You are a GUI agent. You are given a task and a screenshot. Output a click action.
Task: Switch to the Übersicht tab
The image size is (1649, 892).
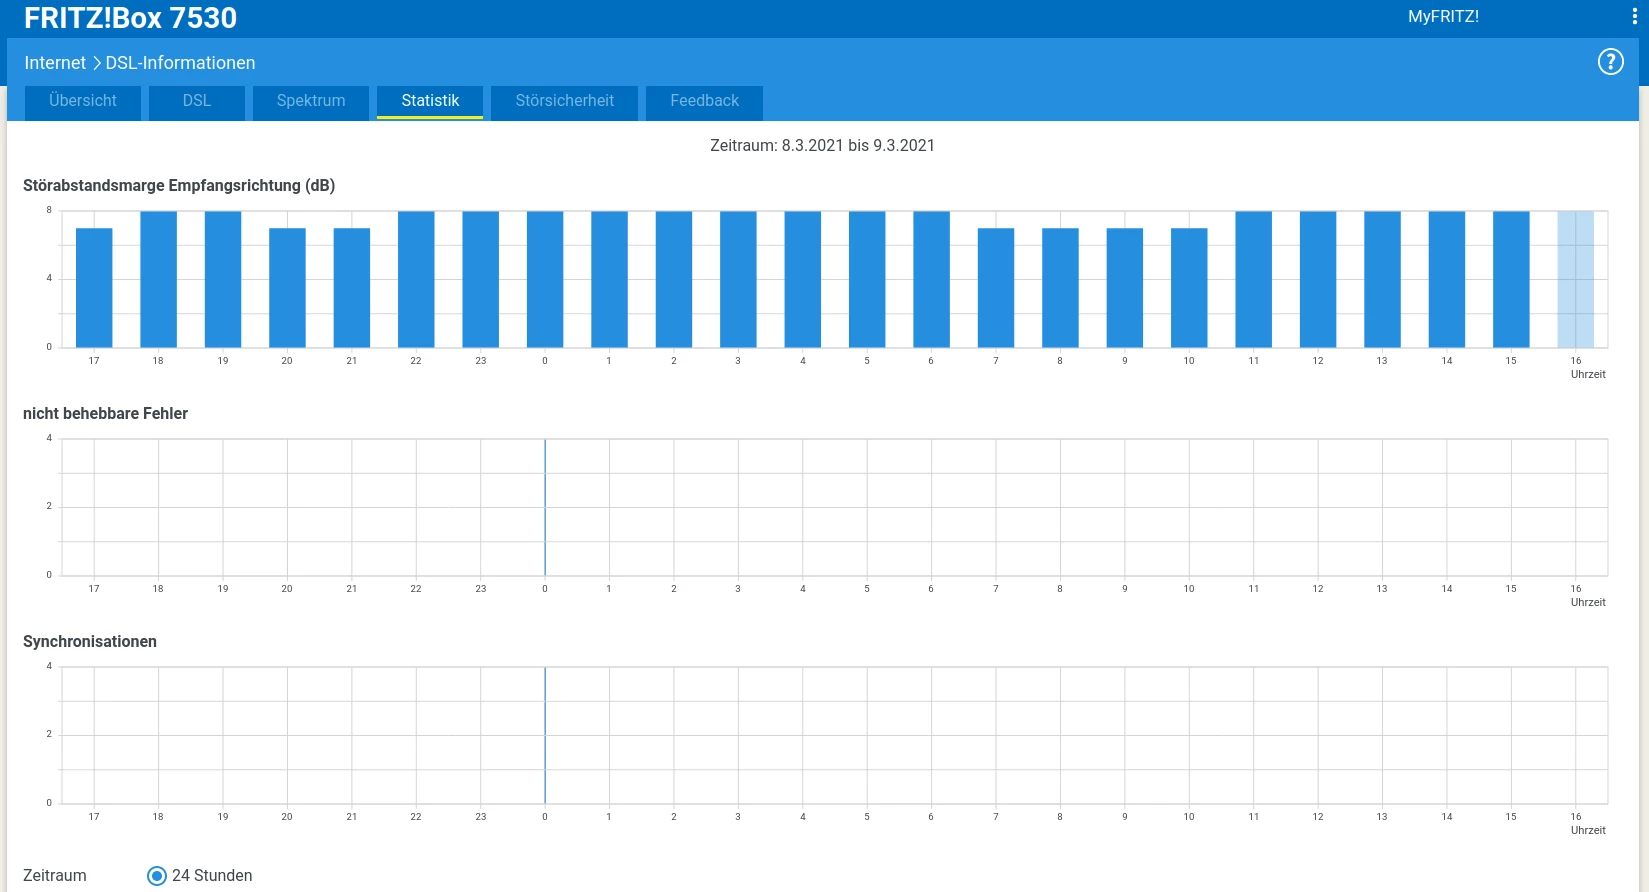click(83, 102)
